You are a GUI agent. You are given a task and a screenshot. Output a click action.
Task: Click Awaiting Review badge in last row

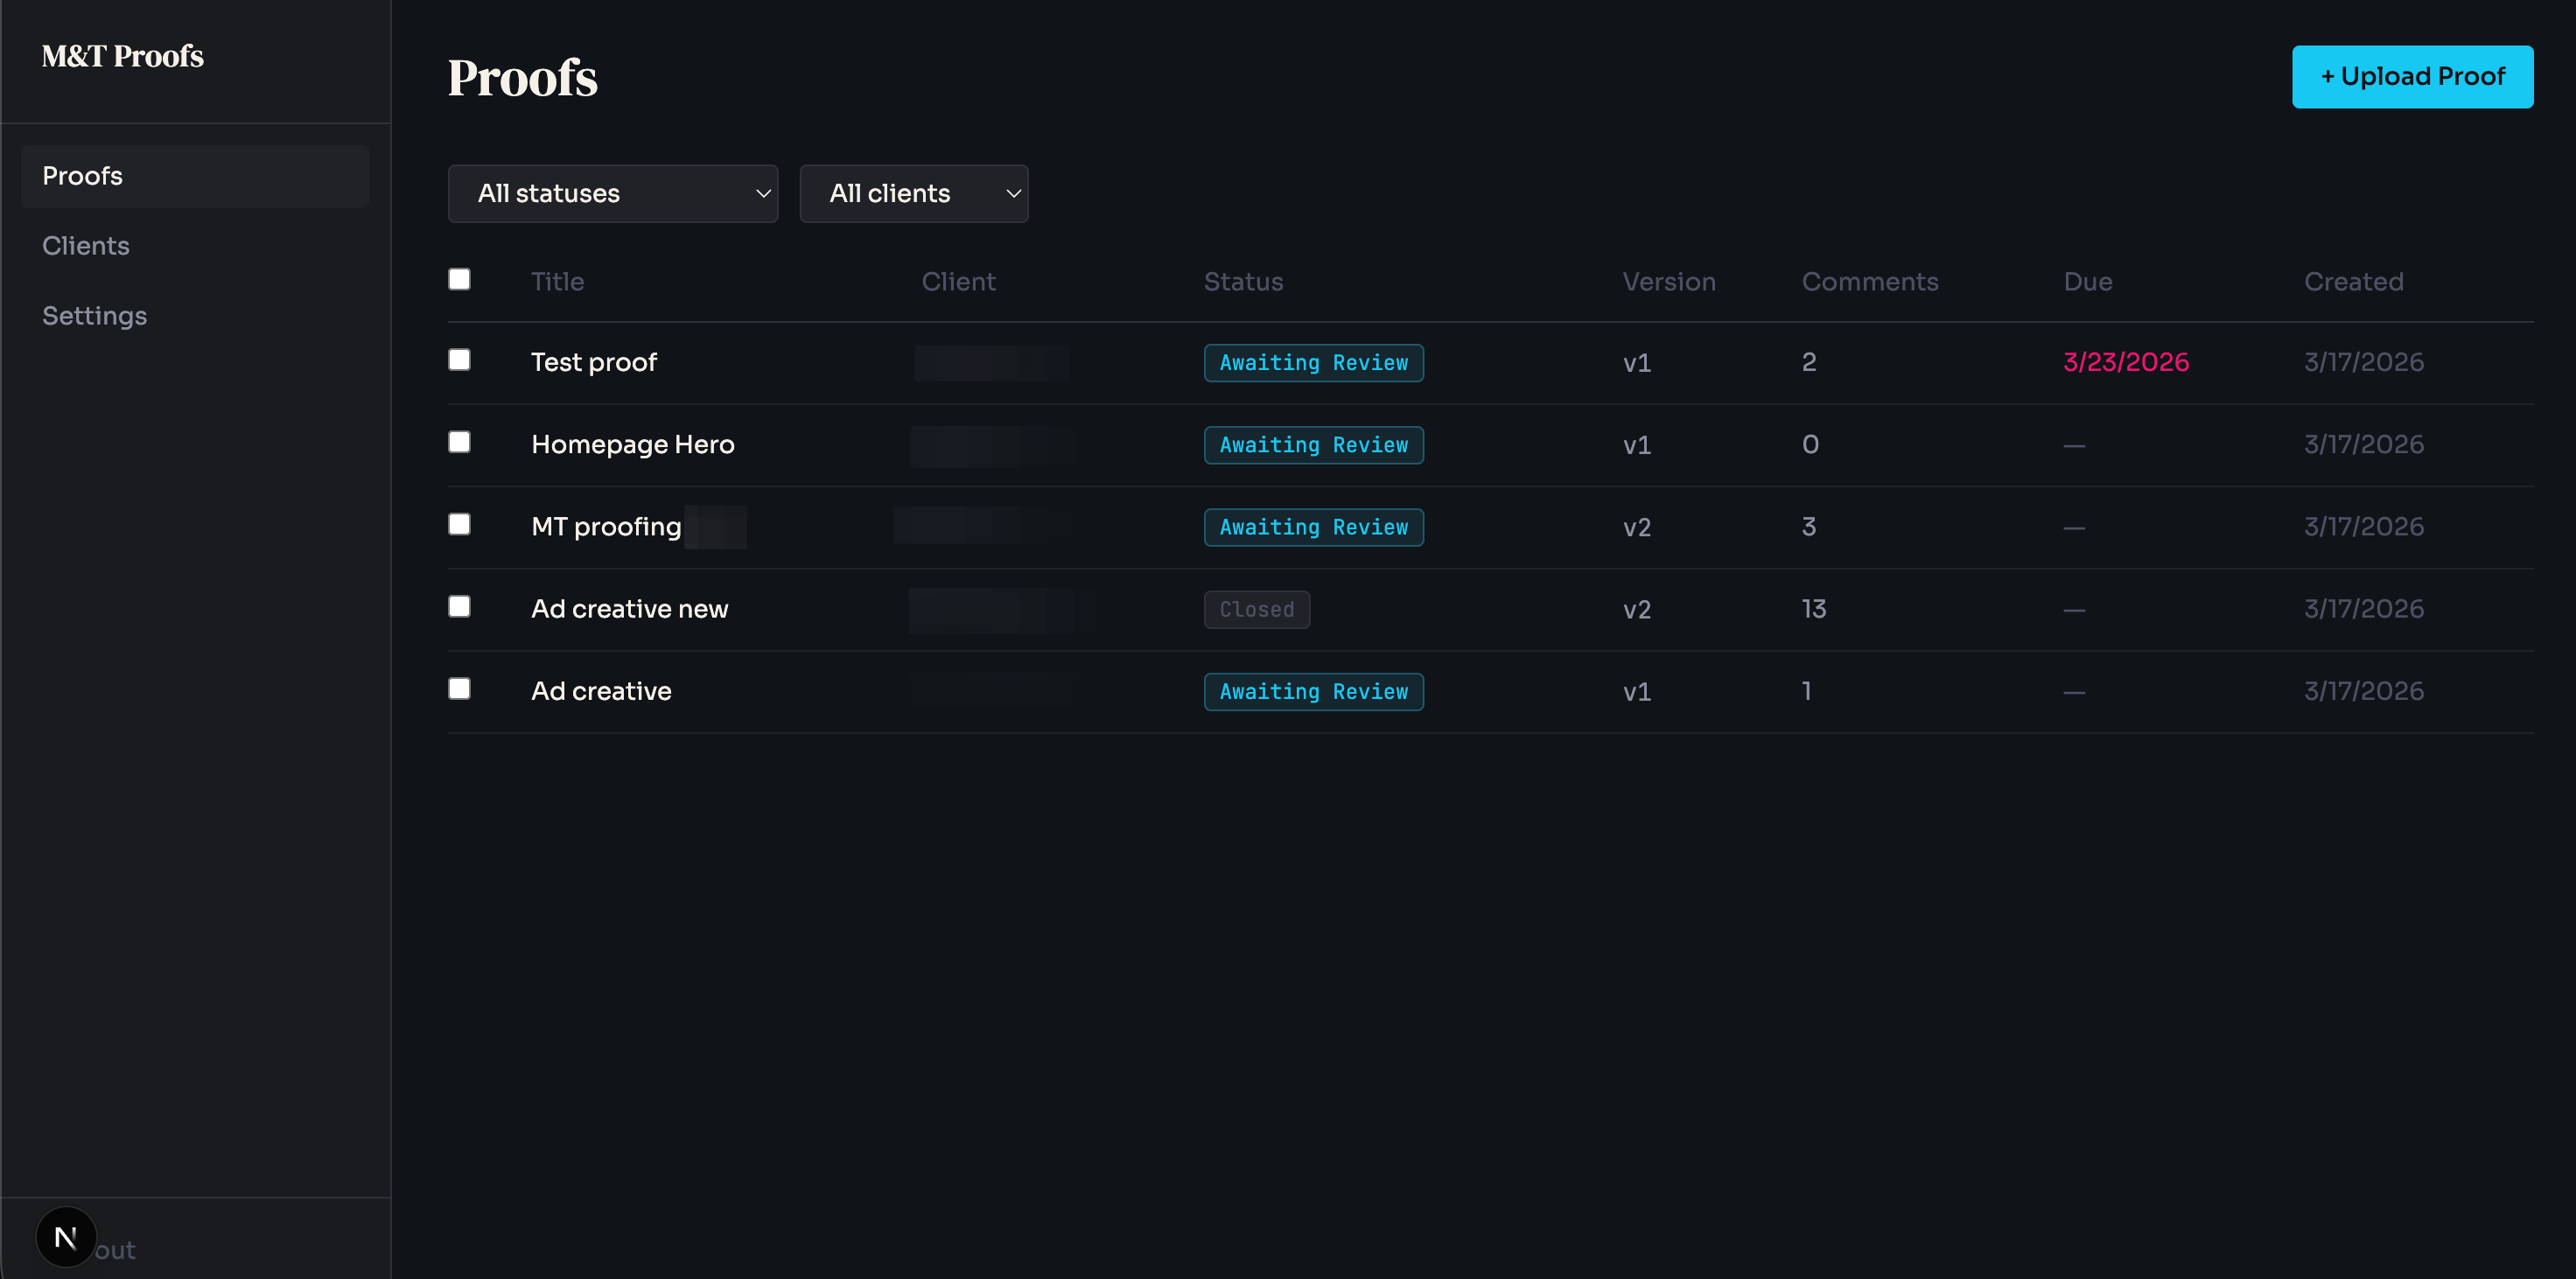[x=1314, y=691]
